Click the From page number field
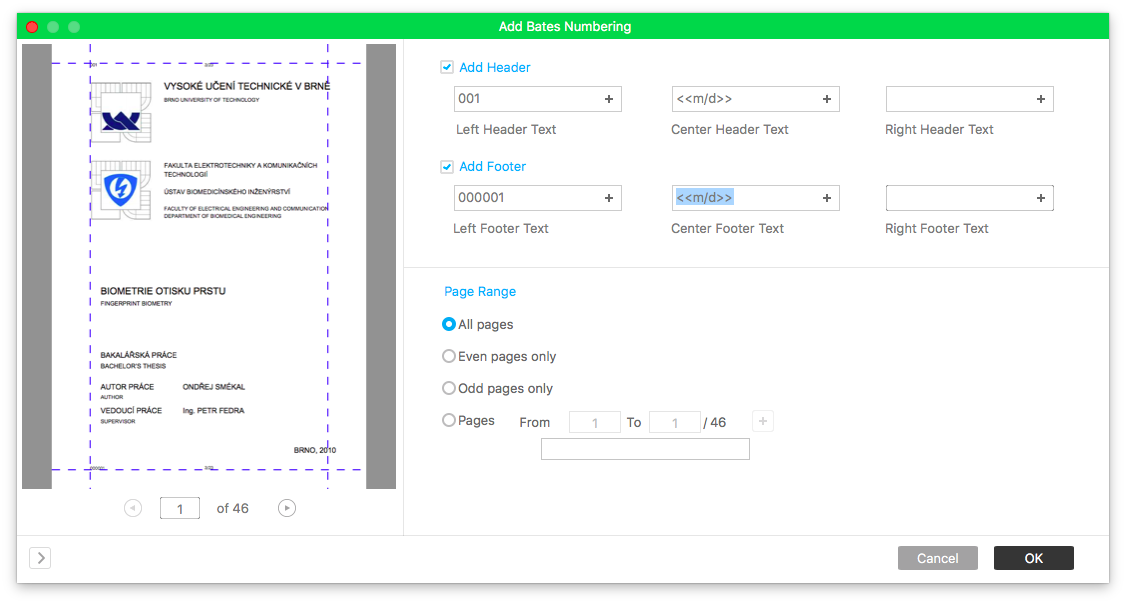The height and width of the screenshot is (604, 1126). pos(595,422)
